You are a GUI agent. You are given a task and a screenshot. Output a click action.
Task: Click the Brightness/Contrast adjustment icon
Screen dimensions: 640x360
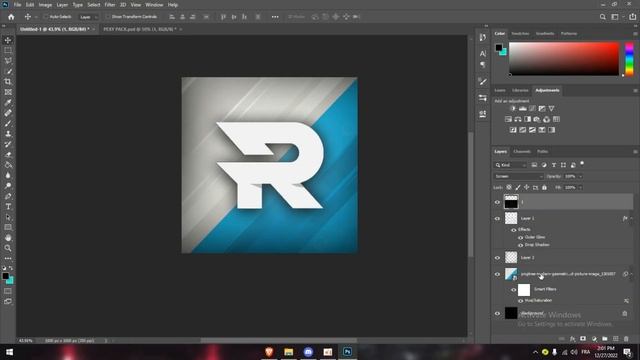[x=513, y=109]
